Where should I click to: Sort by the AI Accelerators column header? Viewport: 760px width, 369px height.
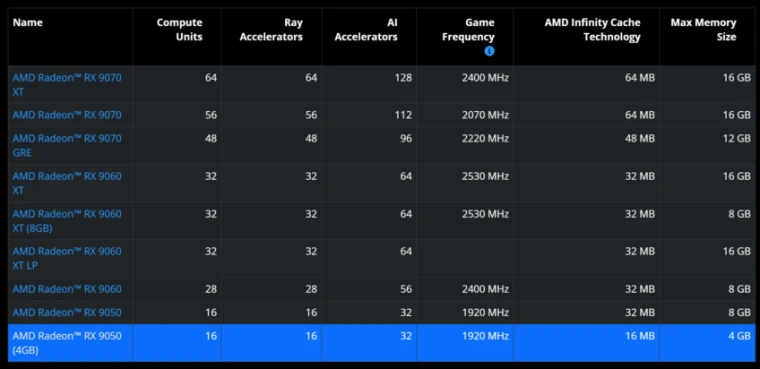[366, 30]
